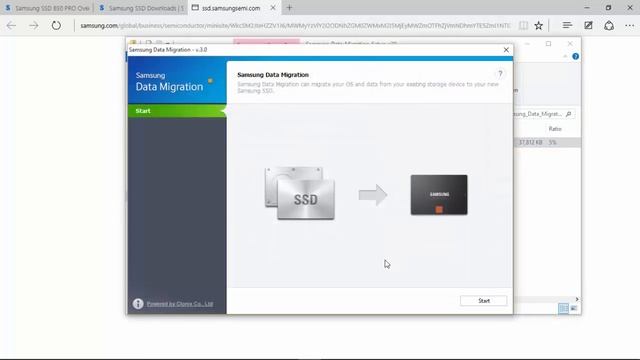Open the browser Hub icon

[x=567, y=26]
